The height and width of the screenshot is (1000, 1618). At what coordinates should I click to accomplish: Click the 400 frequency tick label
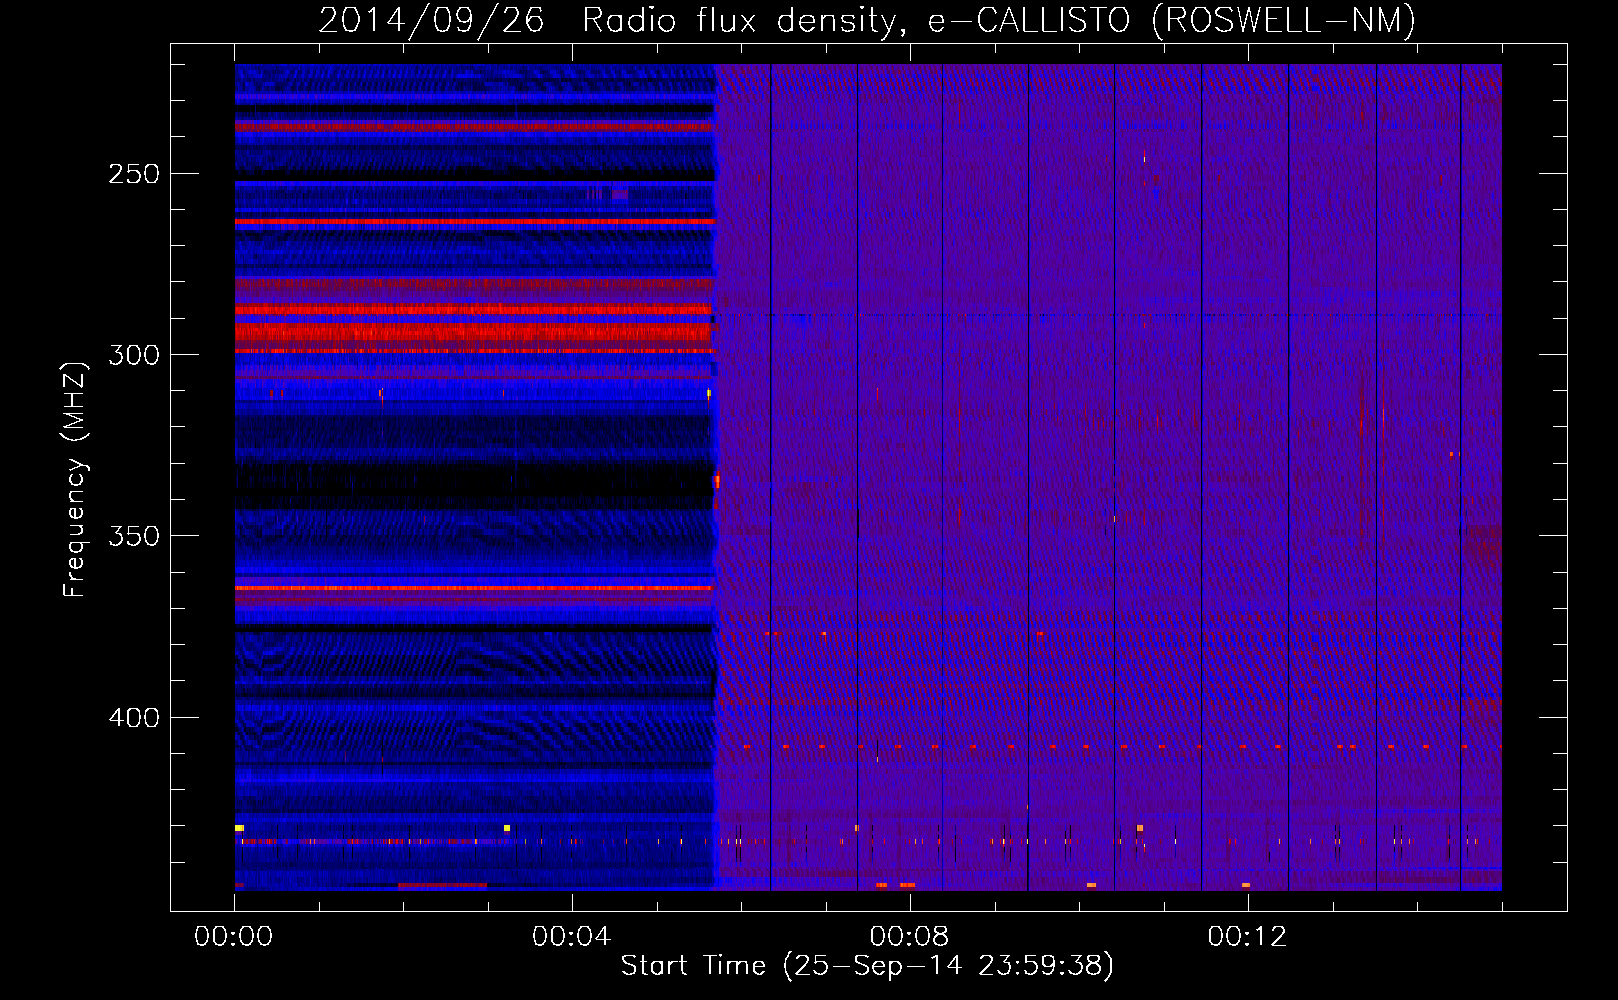[x=134, y=718]
